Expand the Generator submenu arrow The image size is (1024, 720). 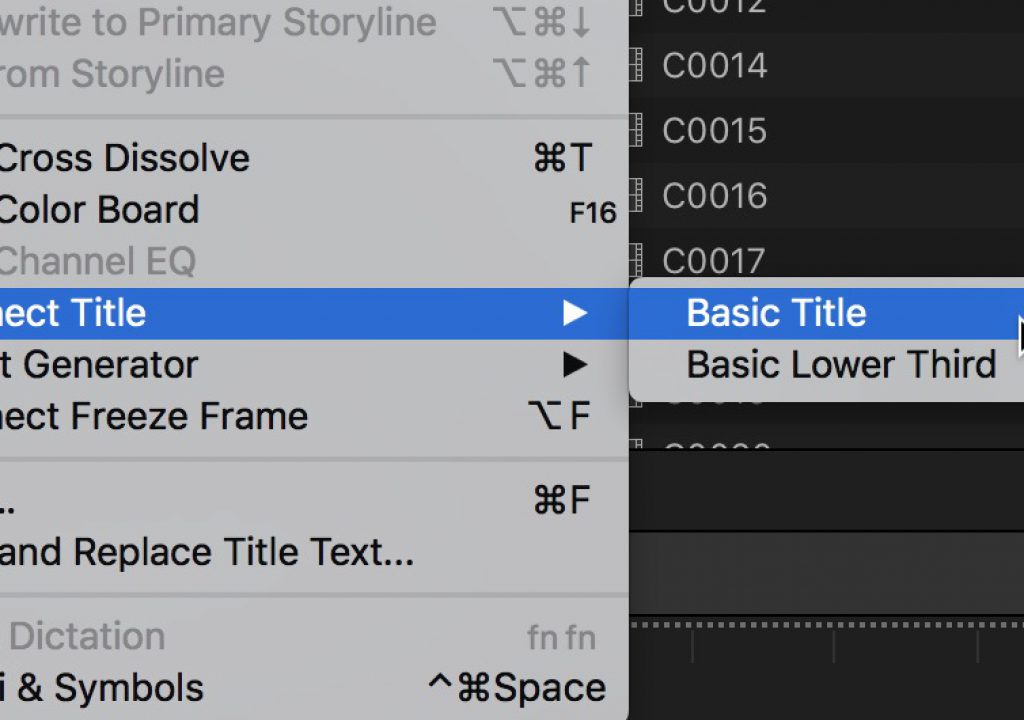pyautogui.click(x=575, y=365)
